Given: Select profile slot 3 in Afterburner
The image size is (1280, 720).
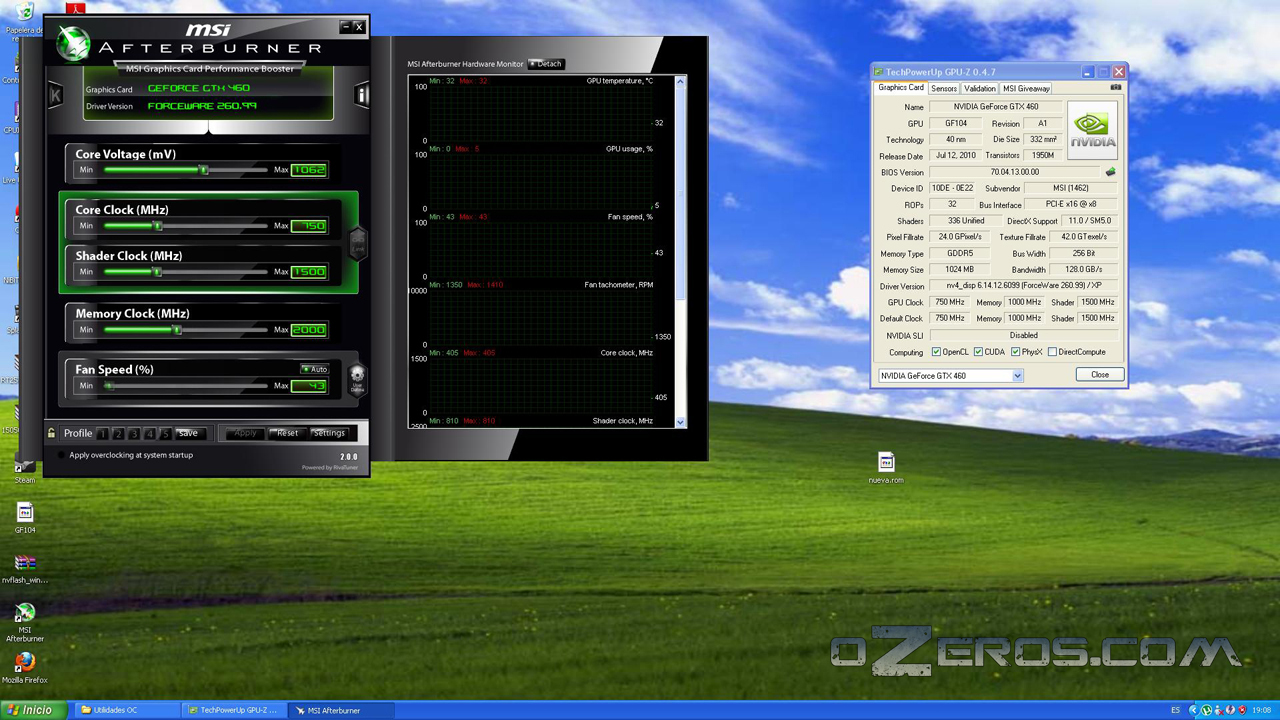Looking at the screenshot, I should point(134,434).
